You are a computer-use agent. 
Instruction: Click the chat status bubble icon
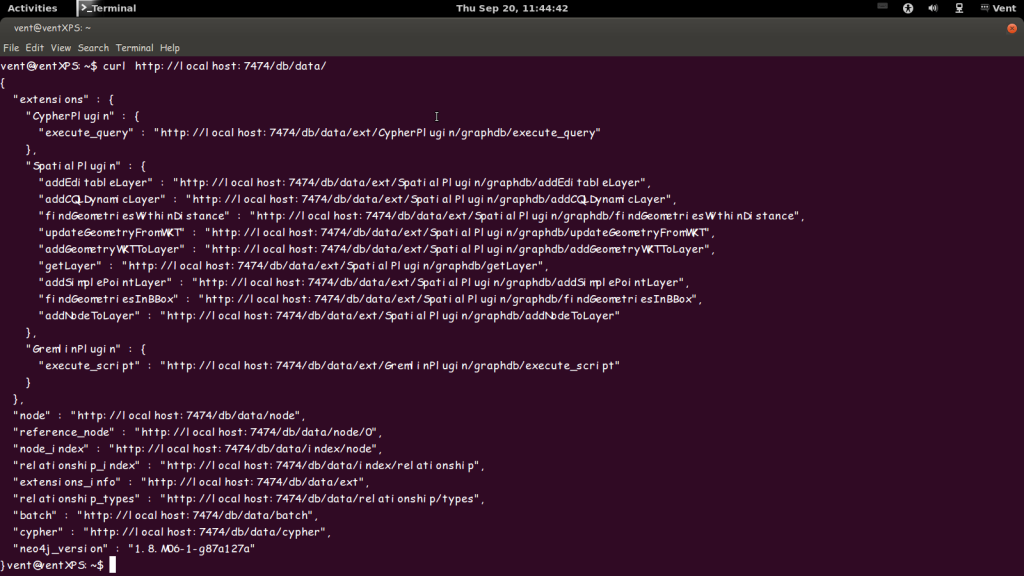984,8
